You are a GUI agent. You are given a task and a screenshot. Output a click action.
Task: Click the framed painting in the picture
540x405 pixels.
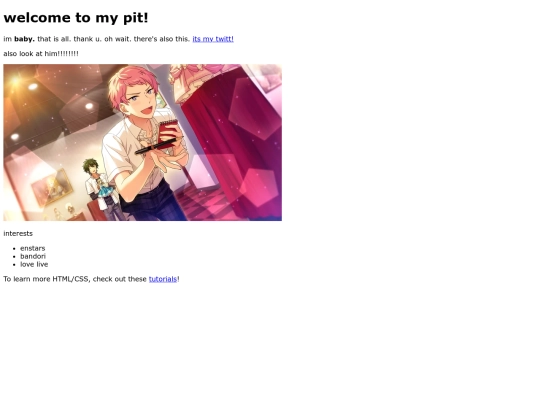coord(52,187)
